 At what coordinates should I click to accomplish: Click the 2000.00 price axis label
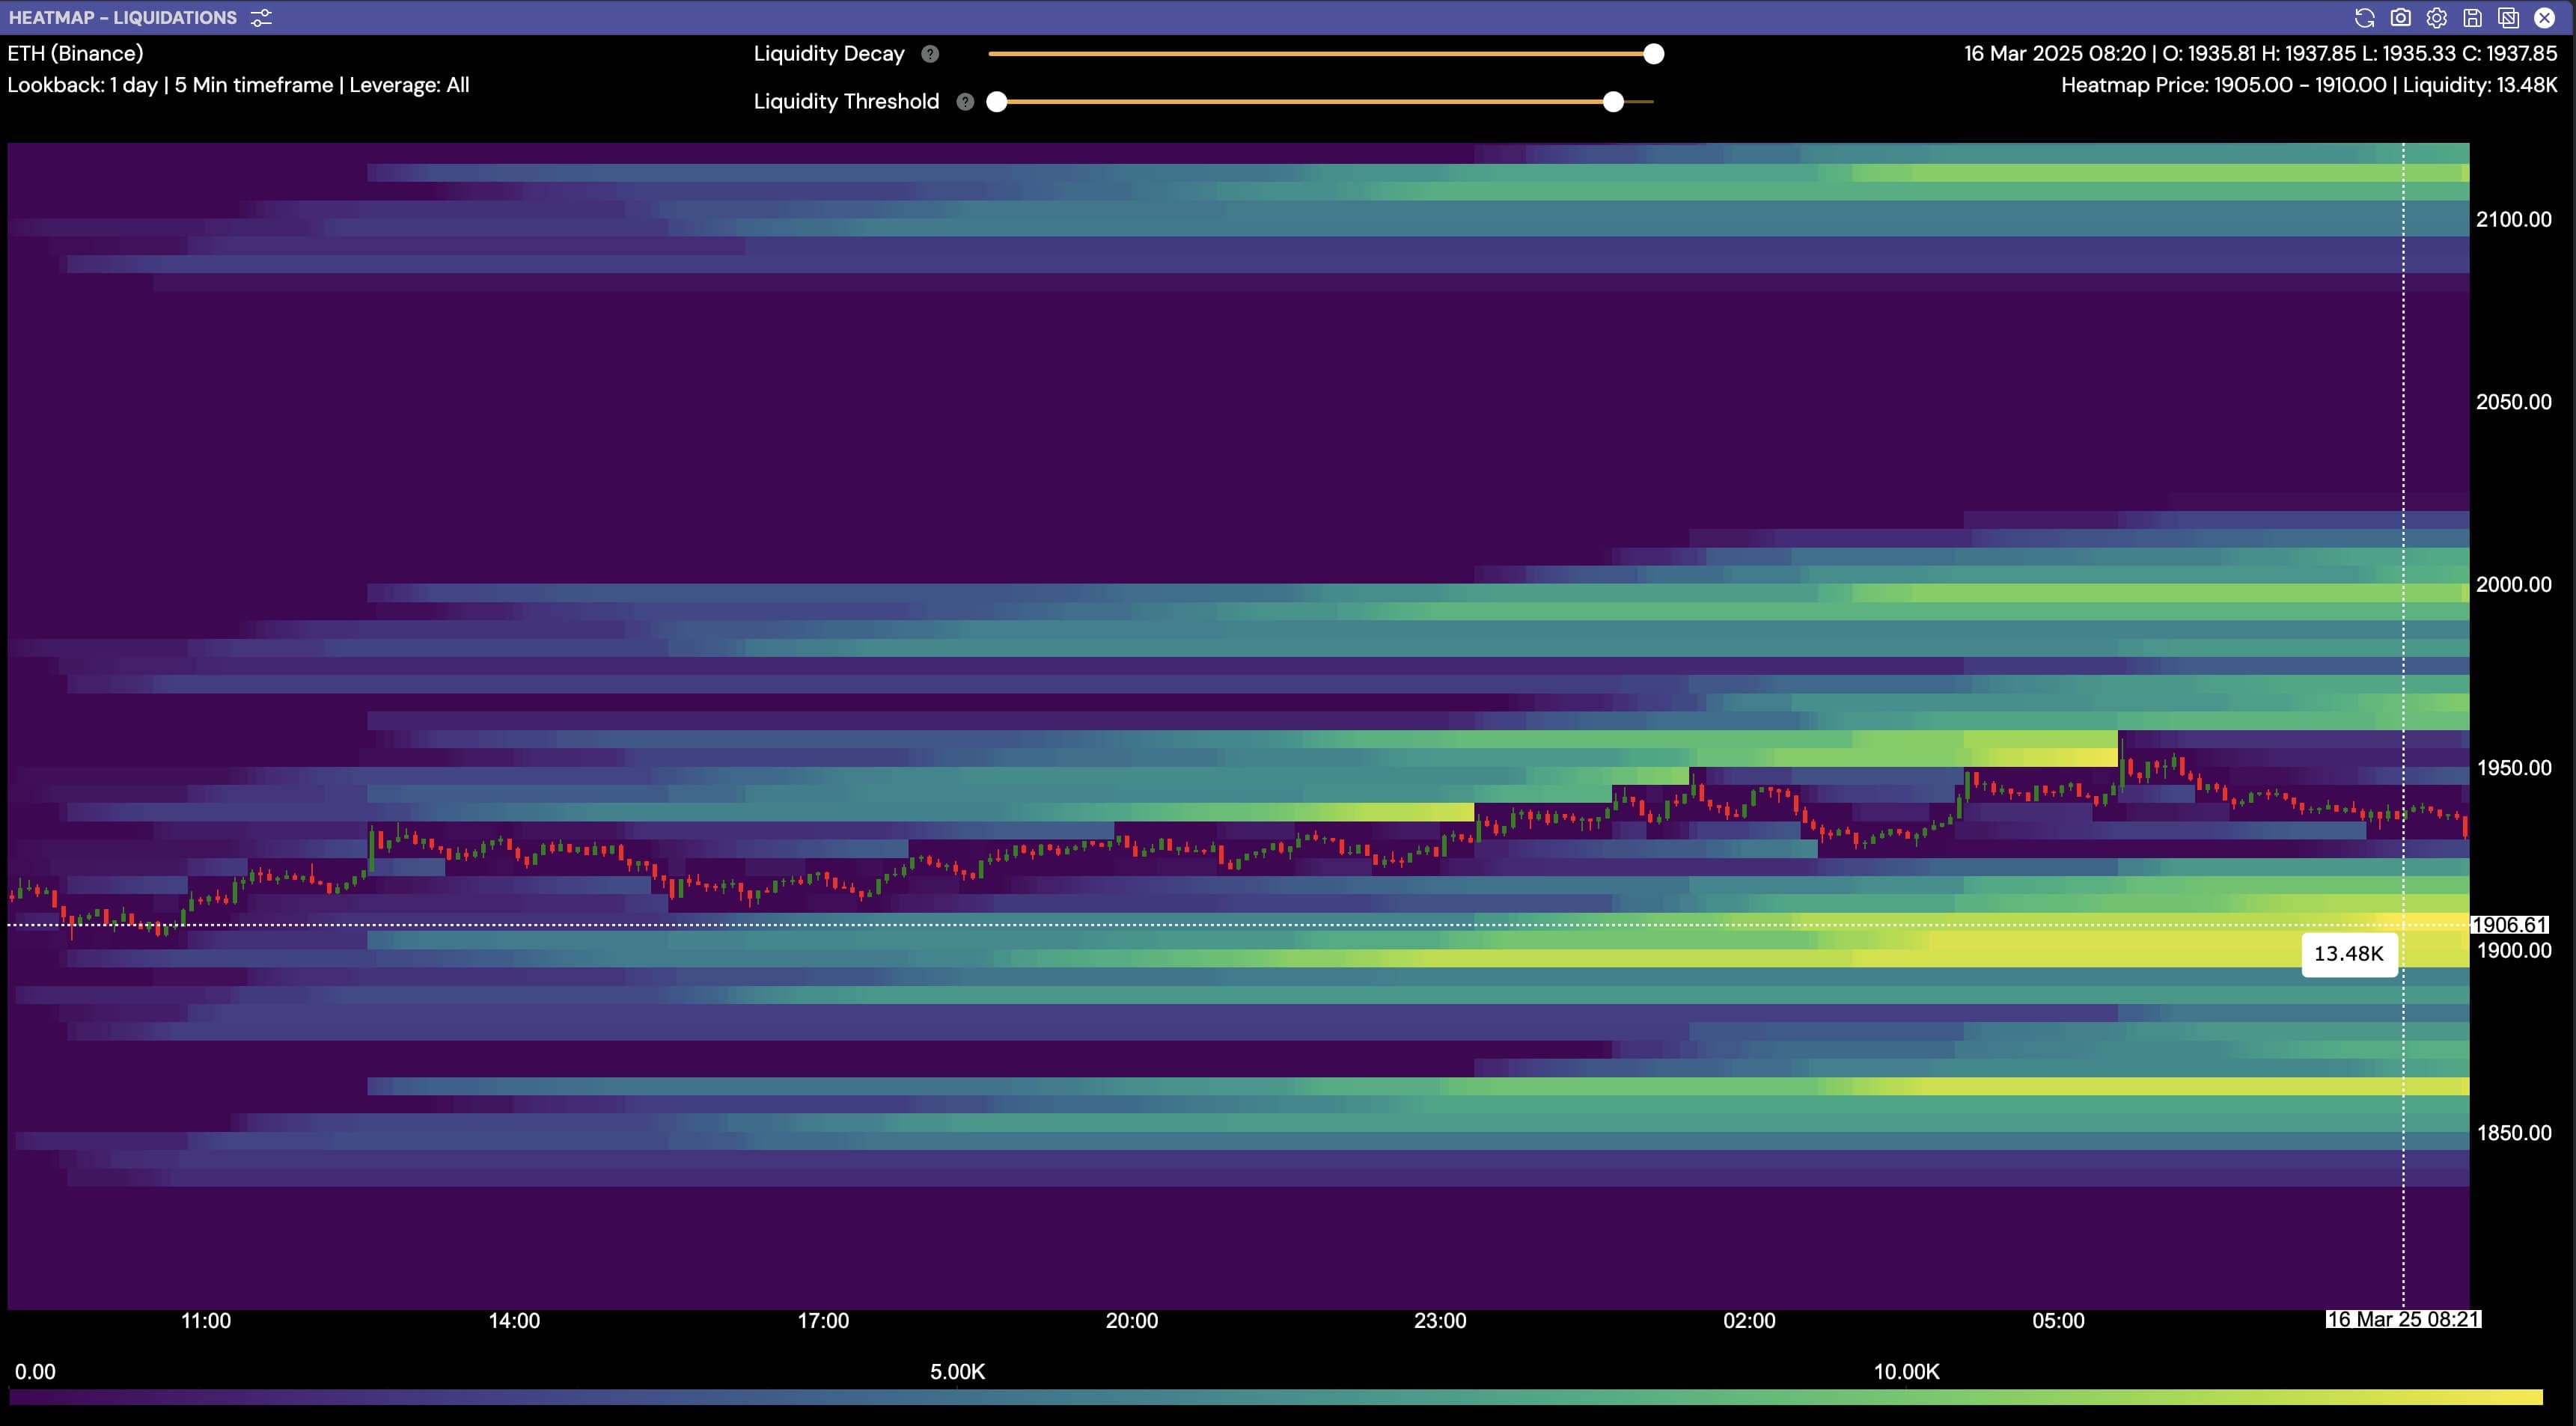coord(2513,584)
